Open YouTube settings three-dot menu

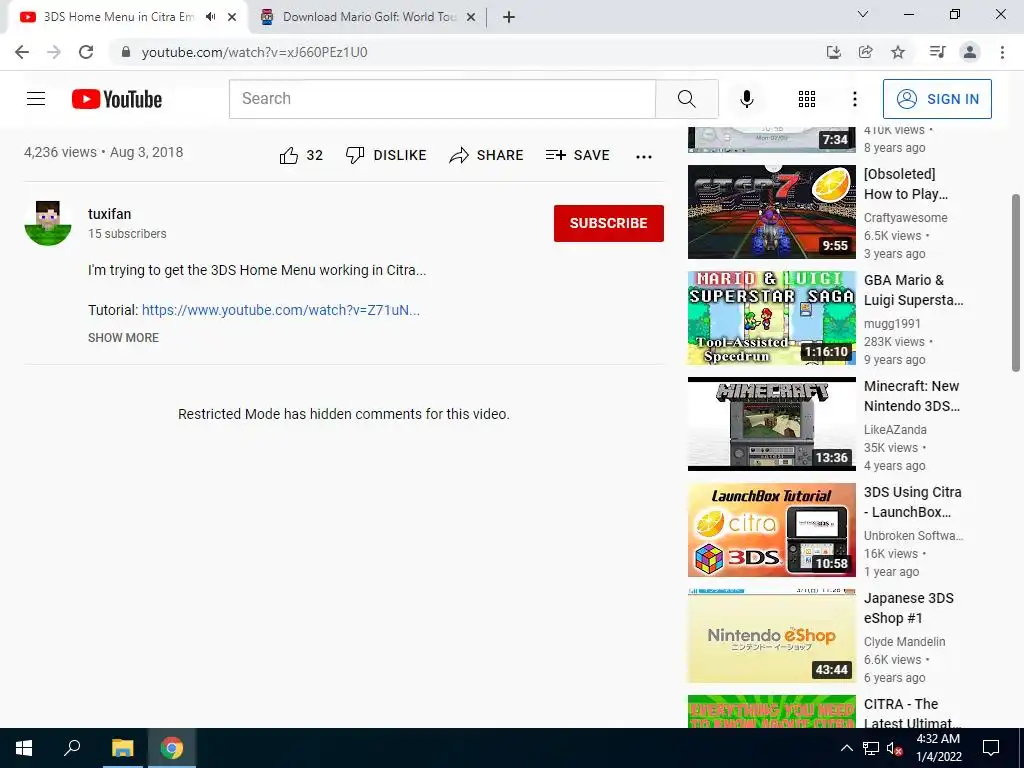click(854, 99)
